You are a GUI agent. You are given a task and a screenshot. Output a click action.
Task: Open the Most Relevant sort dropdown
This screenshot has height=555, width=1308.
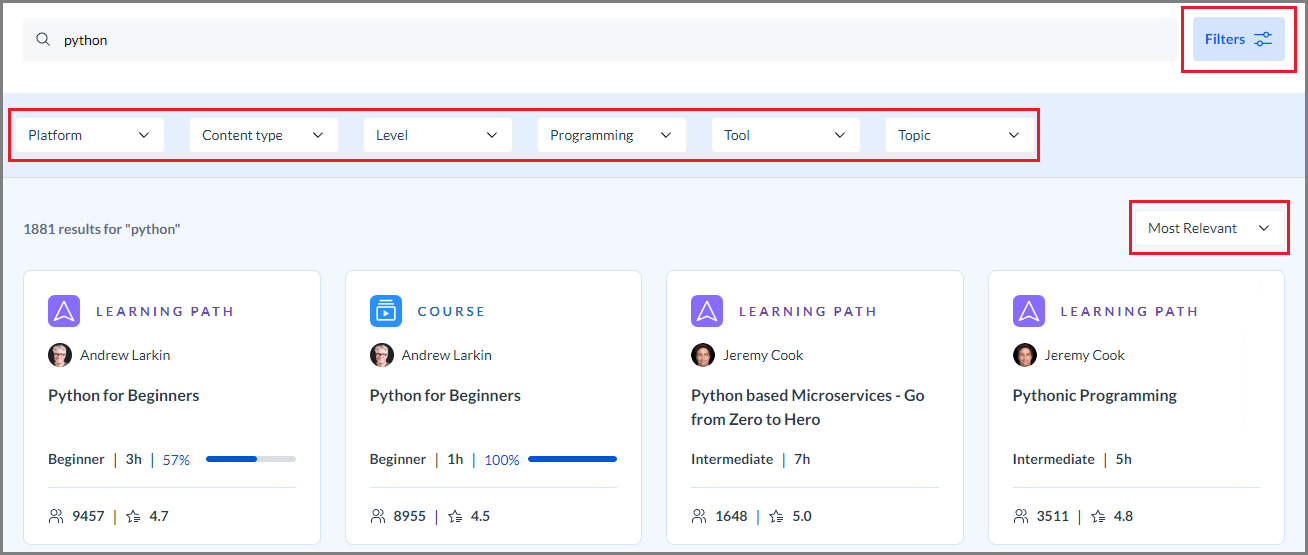pos(1210,228)
